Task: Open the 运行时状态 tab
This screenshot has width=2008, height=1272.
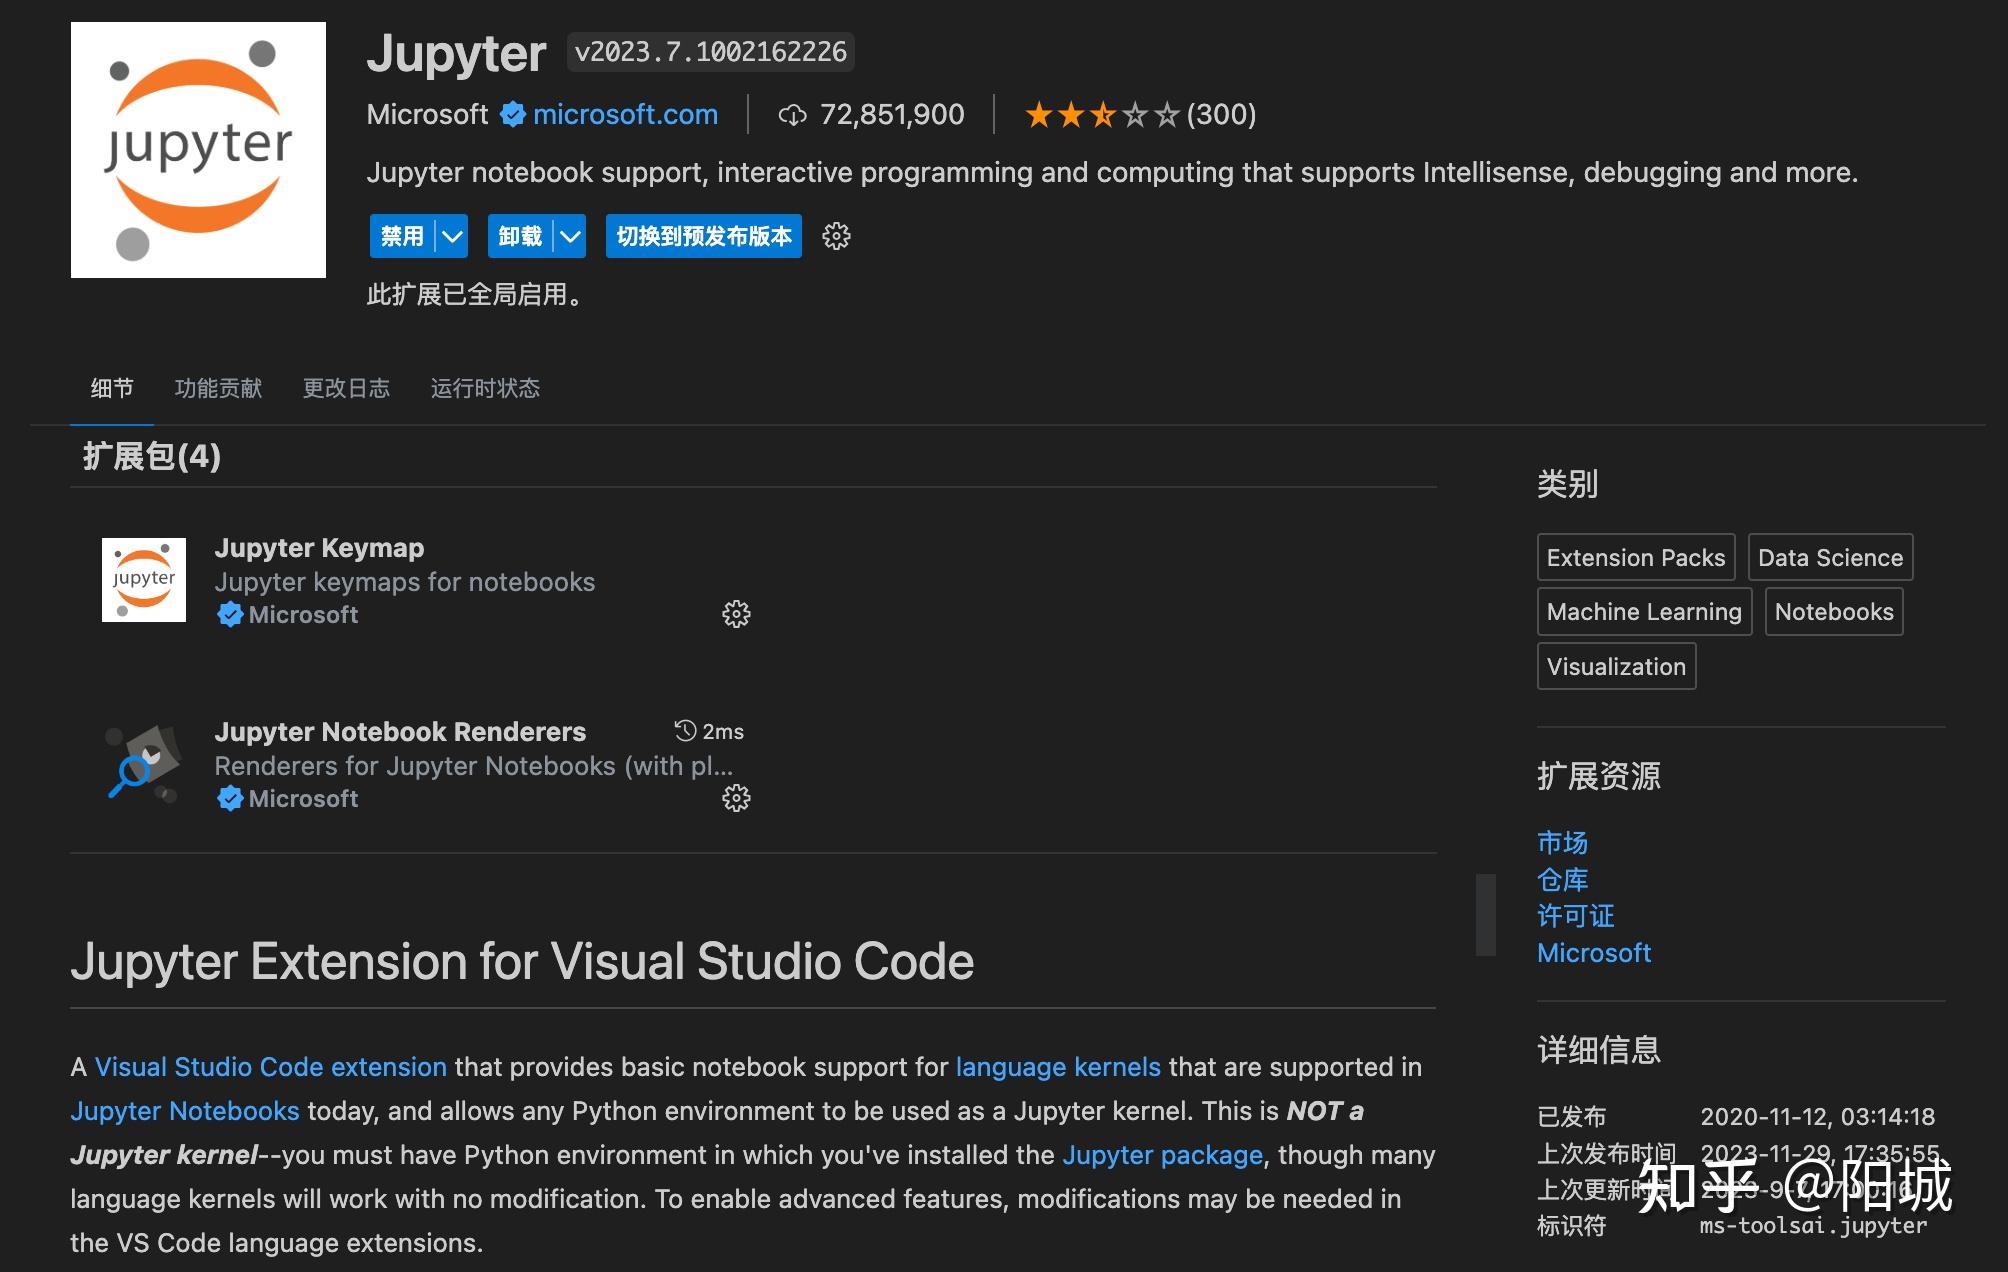Action: [x=485, y=389]
